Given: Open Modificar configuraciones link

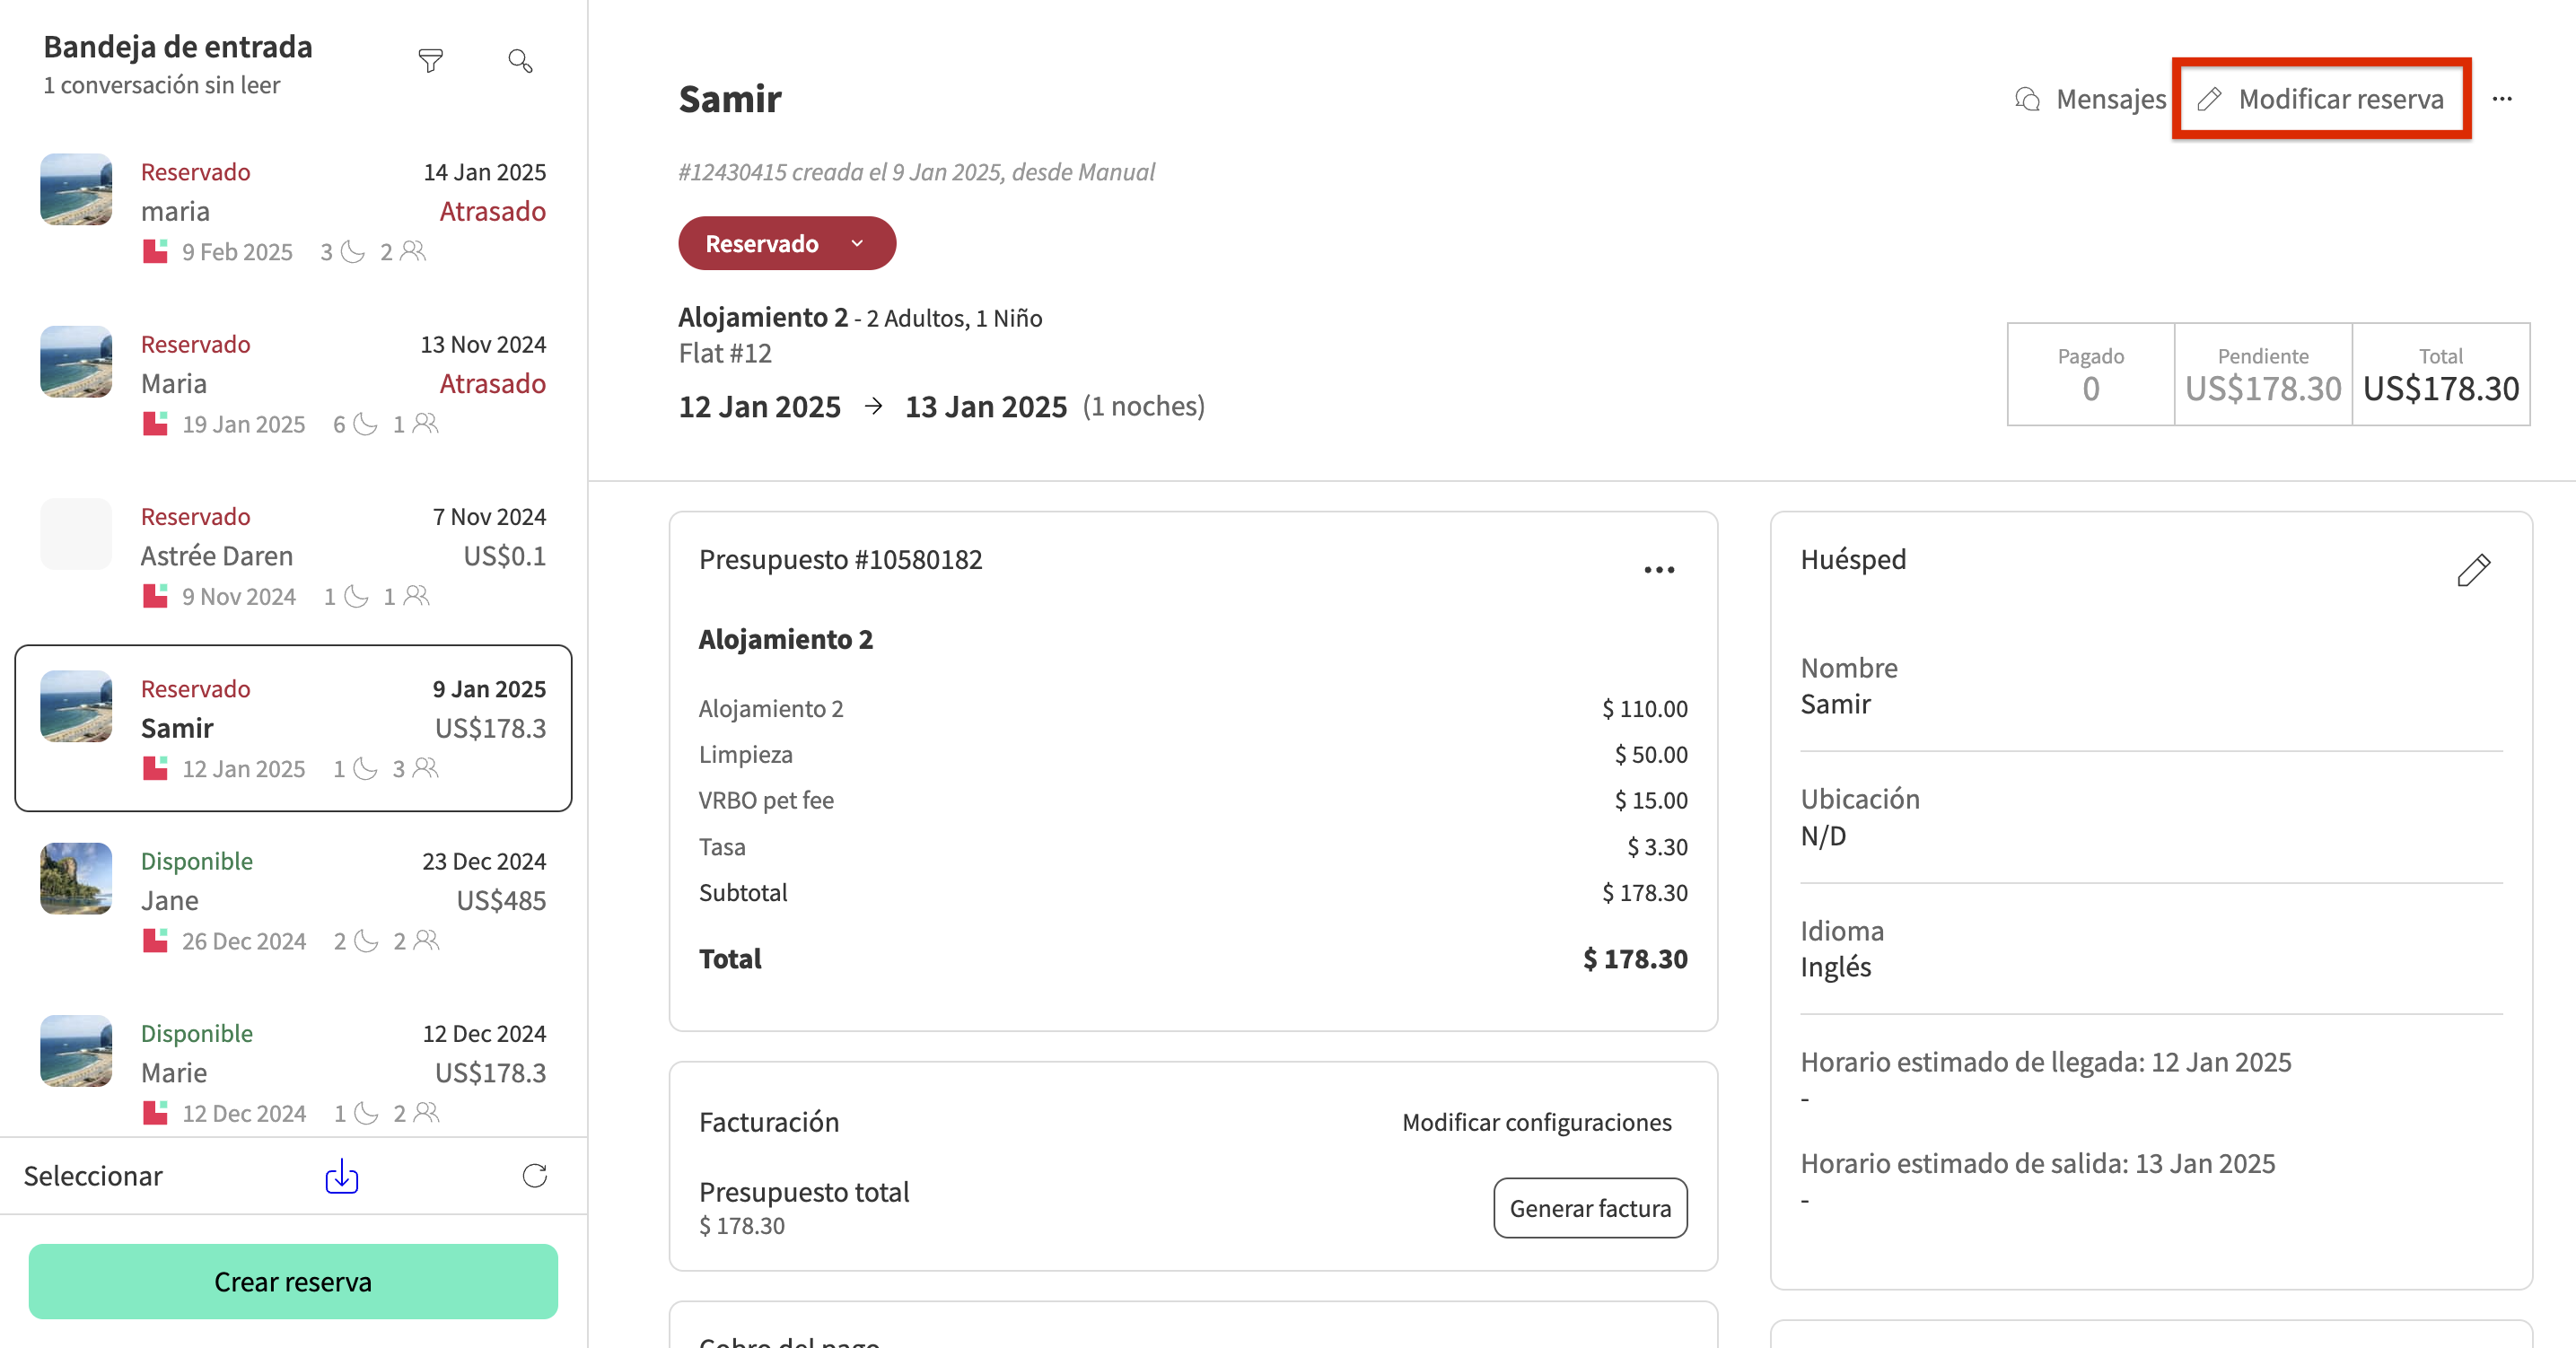Looking at the screenshot, I should click(1536, 1122).
